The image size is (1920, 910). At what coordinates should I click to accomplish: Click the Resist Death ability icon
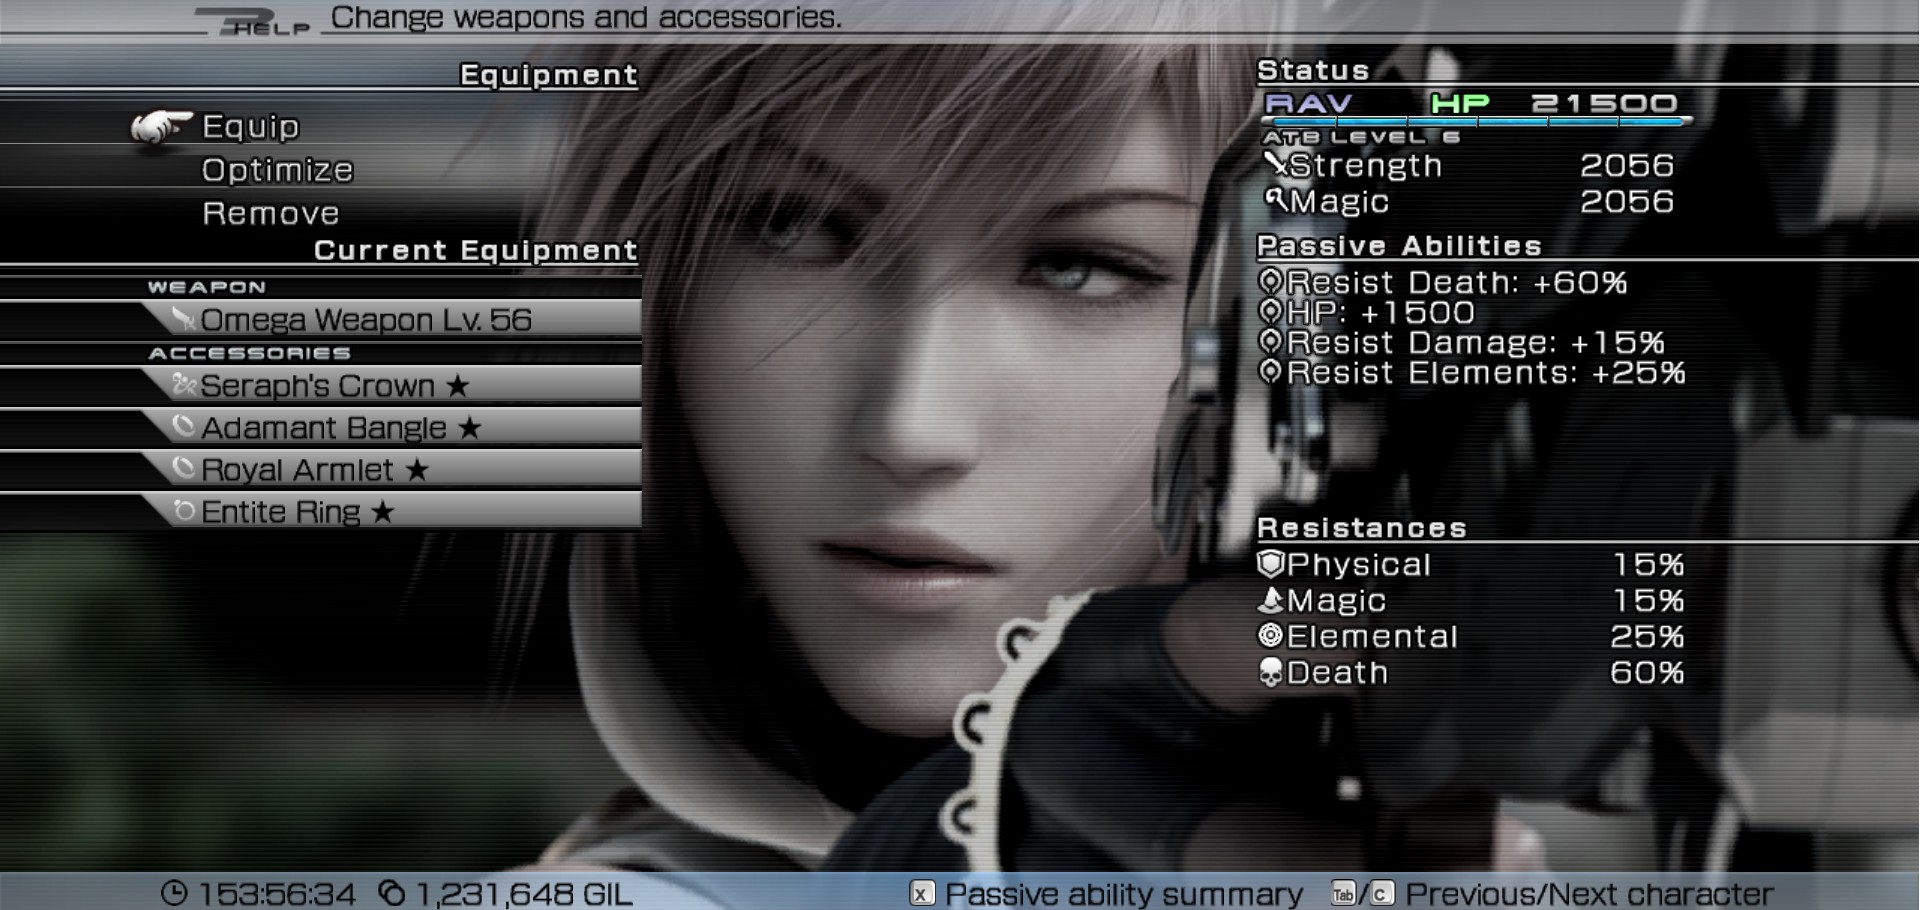[1270, 281]
